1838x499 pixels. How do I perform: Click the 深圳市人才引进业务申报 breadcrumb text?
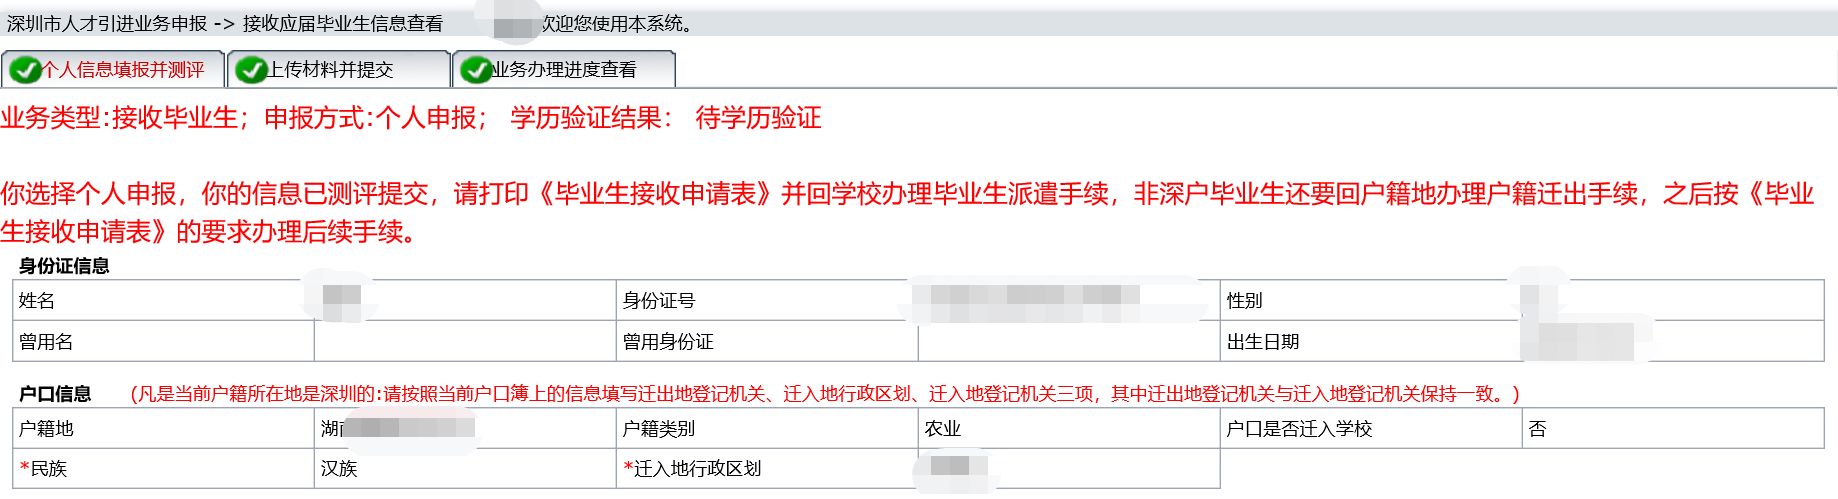[107, 23]
